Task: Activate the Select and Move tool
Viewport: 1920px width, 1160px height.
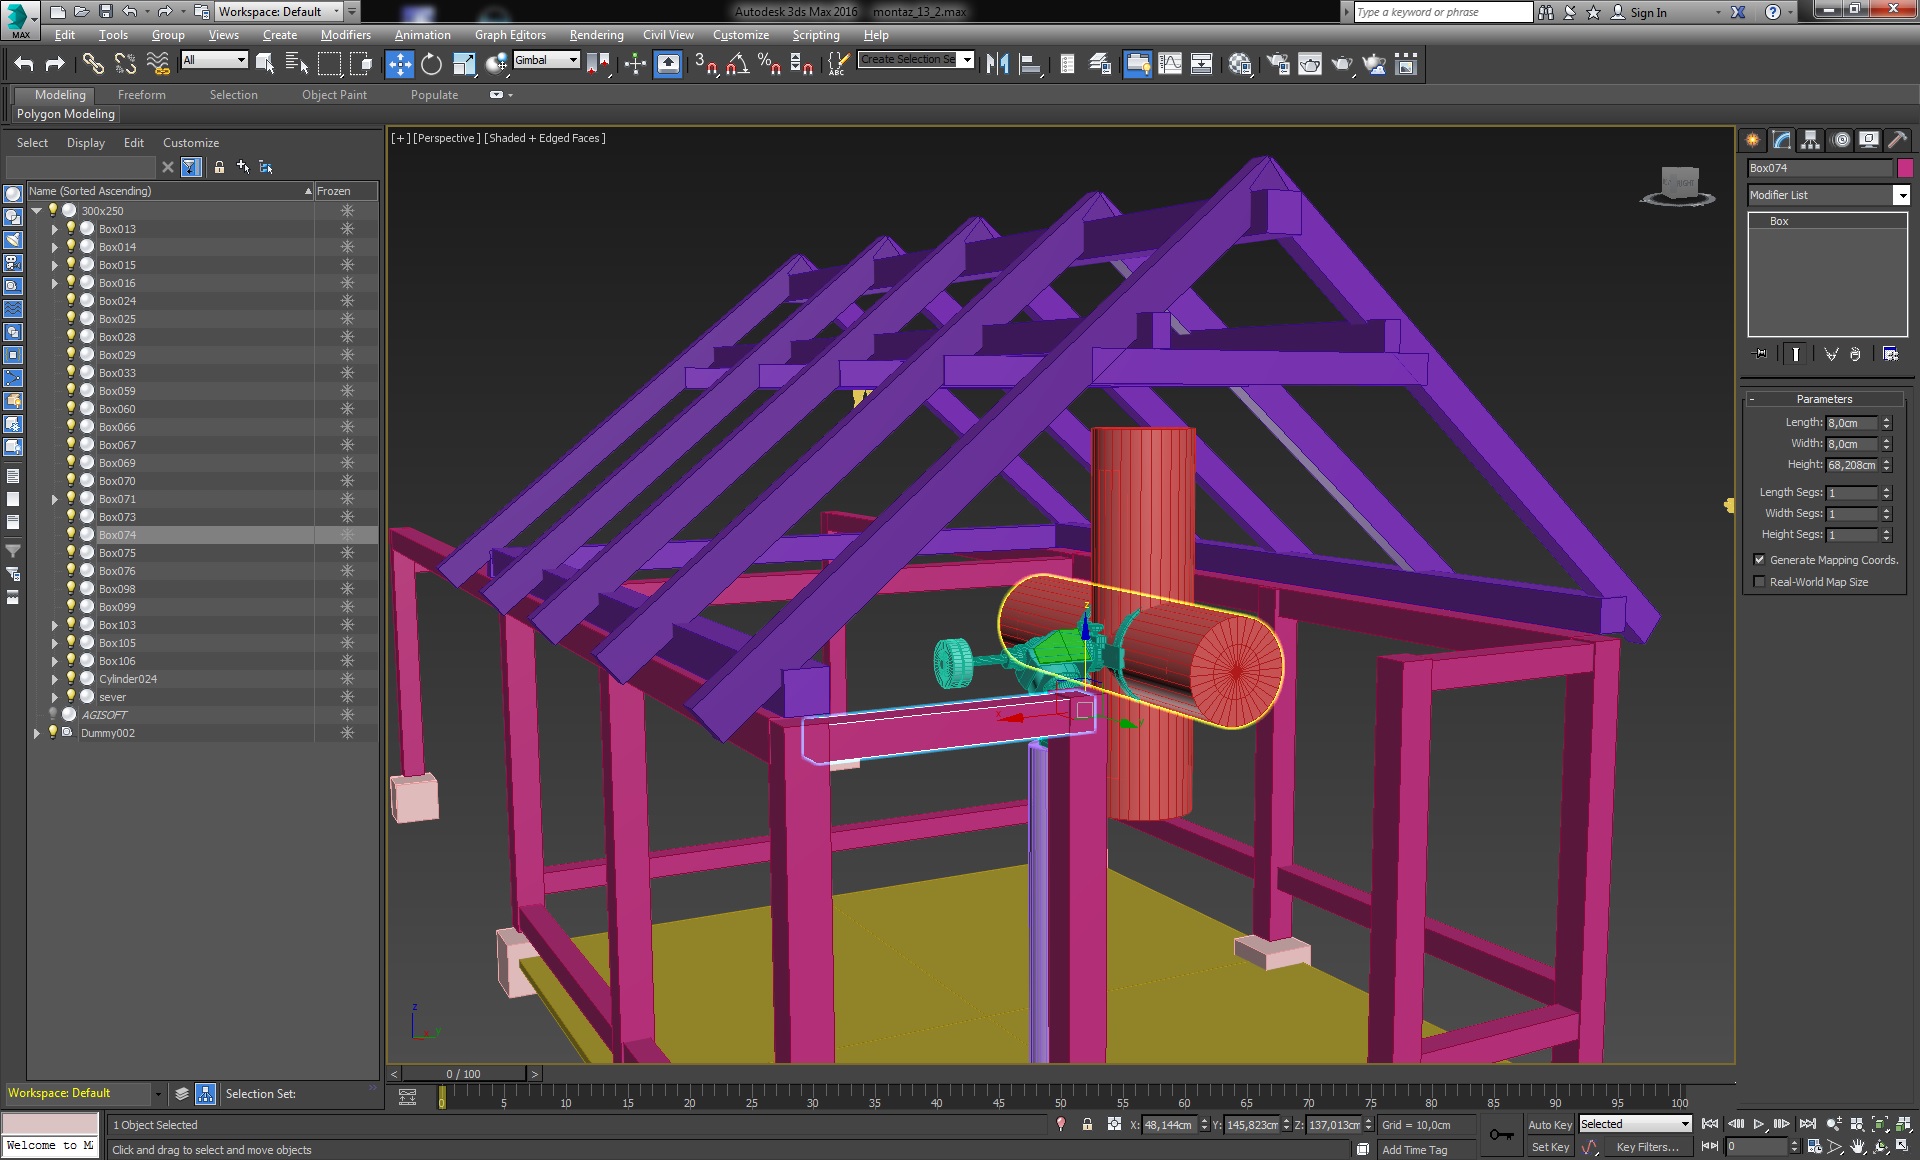Action: pos(399,65)
